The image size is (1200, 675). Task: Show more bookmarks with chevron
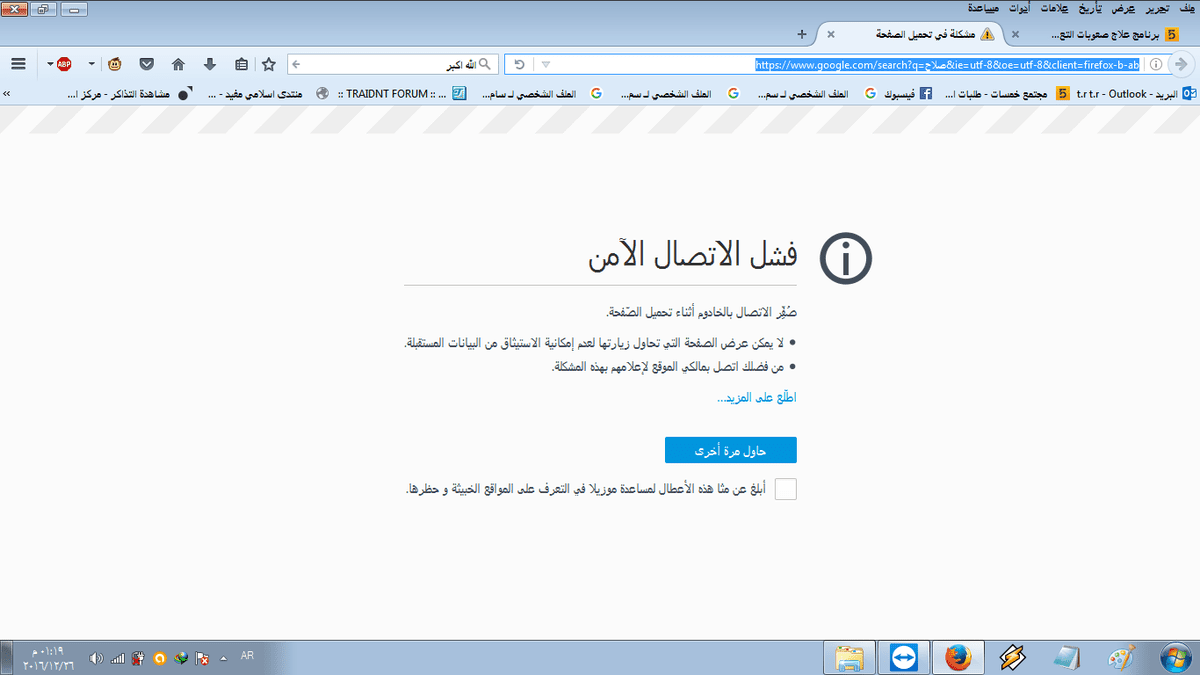tap(8, 94)
